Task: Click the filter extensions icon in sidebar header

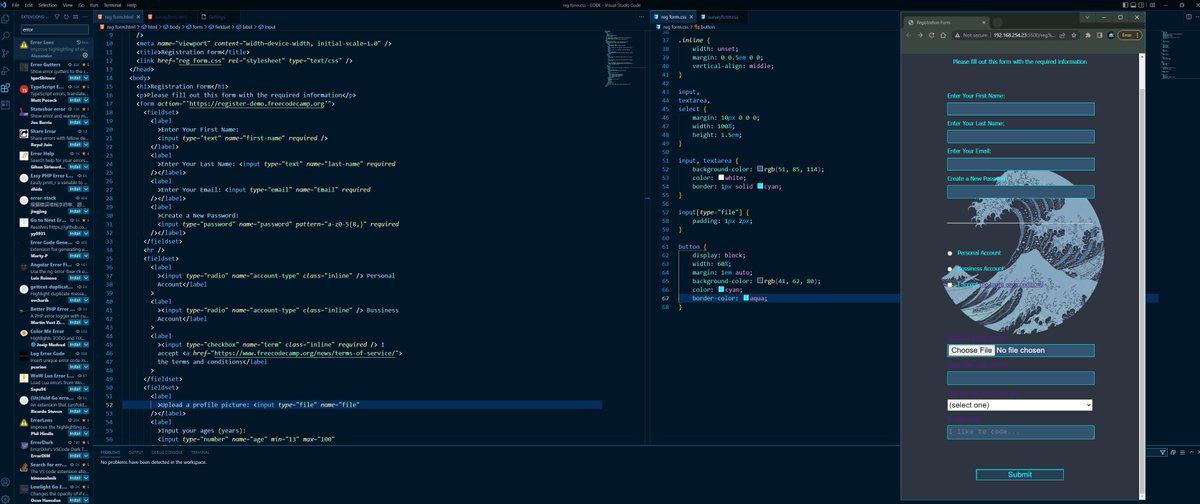Action: point(57,17)
